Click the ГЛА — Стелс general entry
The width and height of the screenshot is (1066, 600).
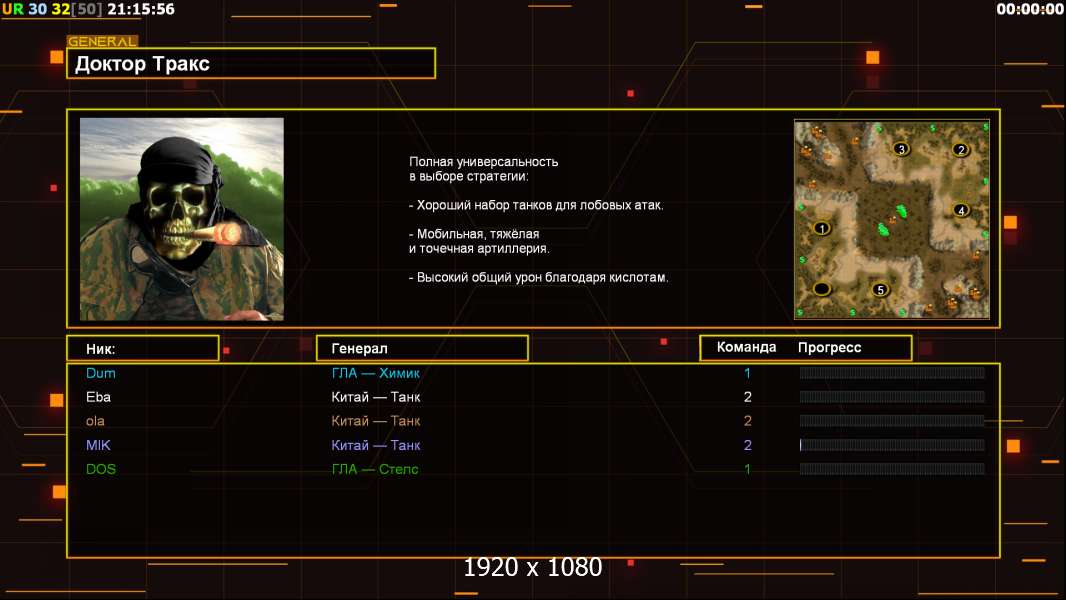(375, 469)
